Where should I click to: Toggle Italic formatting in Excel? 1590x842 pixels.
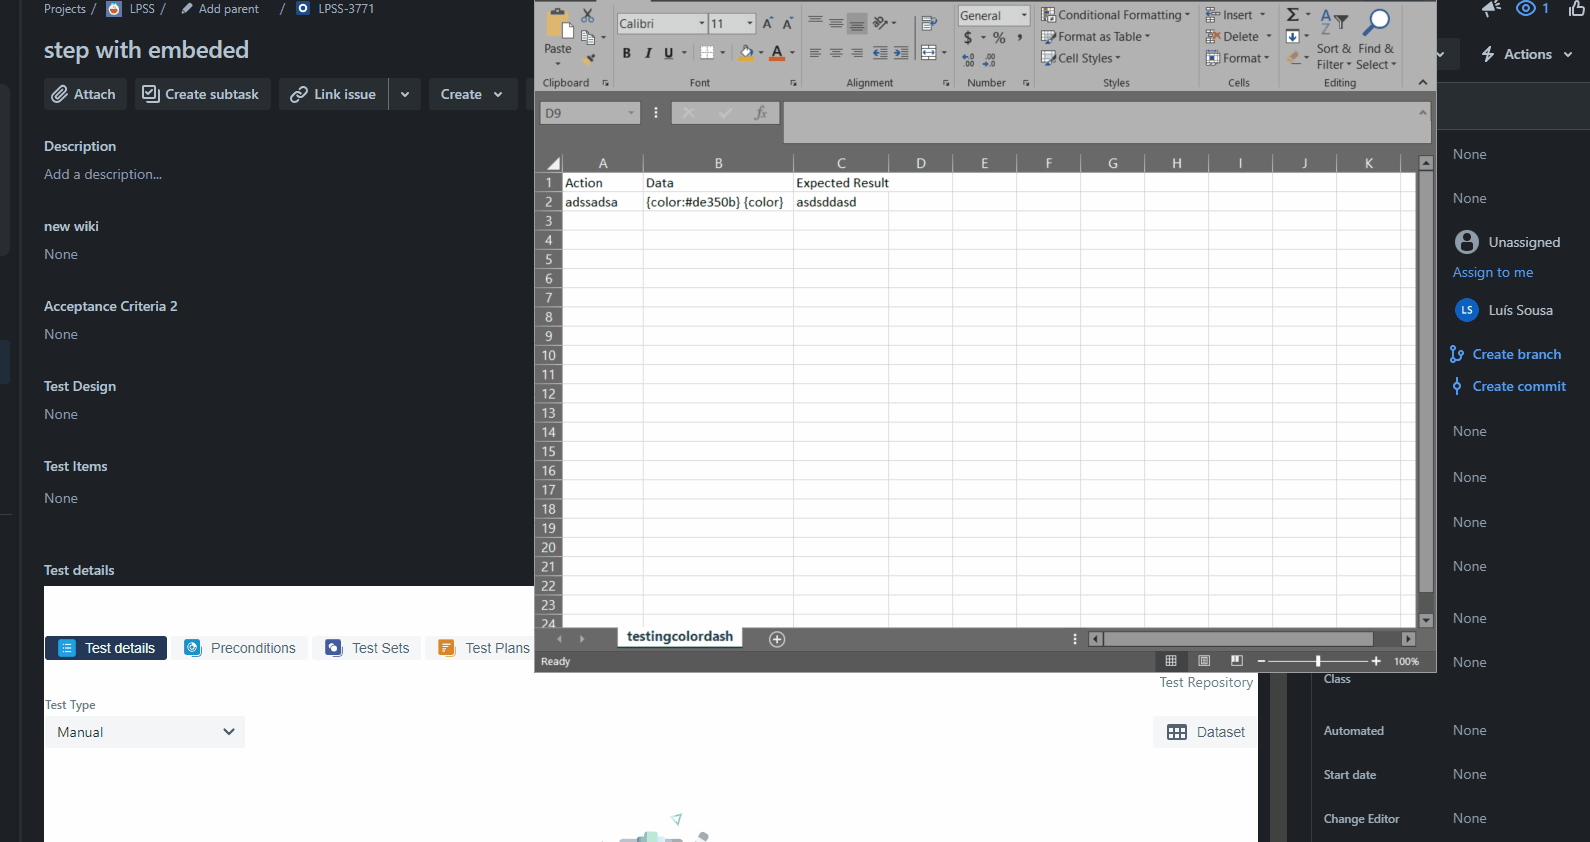coord(648,53)
